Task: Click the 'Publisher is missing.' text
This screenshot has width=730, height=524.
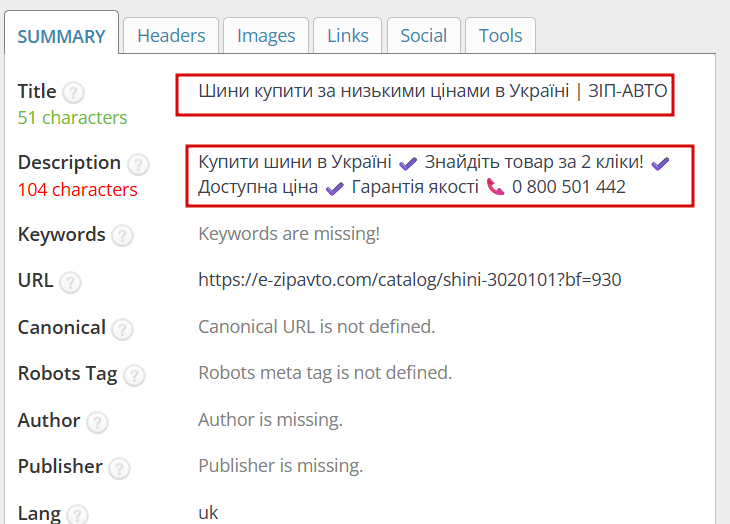Action: pyautogui.click(x=281, y=466)
